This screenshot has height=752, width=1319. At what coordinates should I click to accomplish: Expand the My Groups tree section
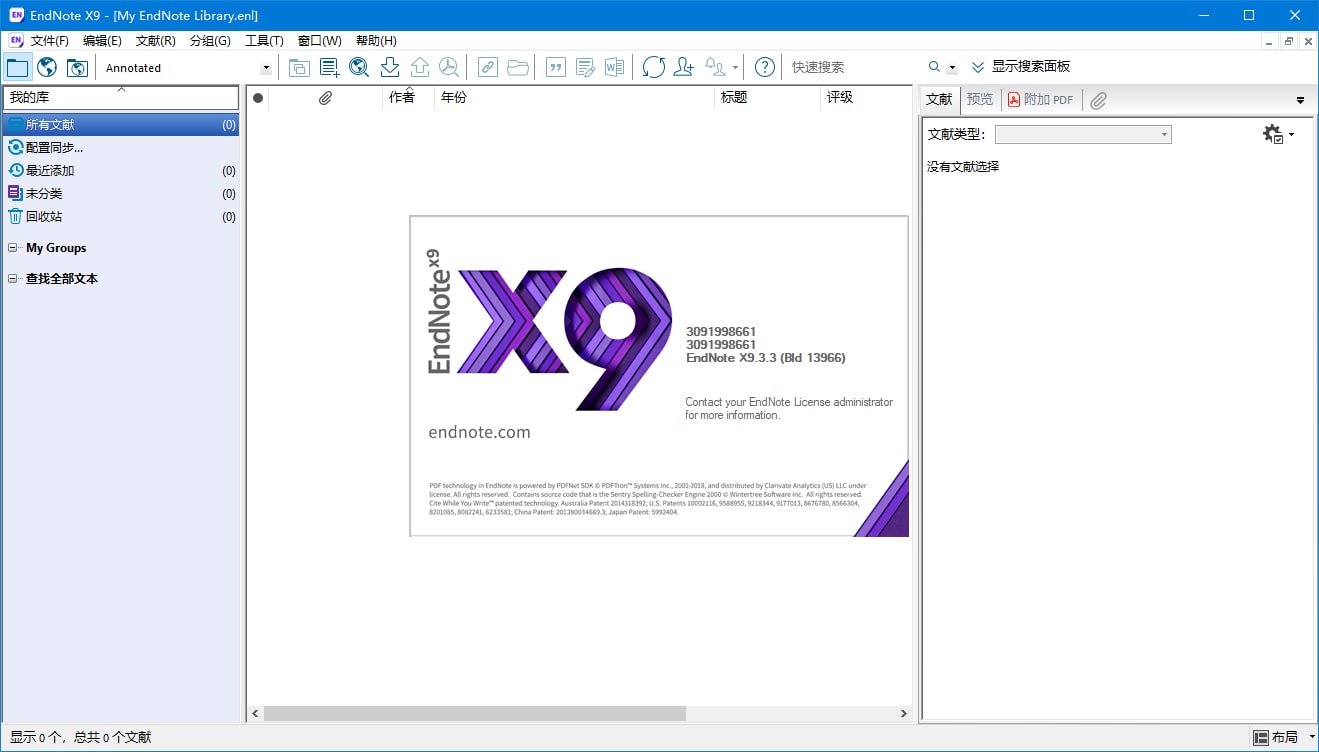click(15, 247)
